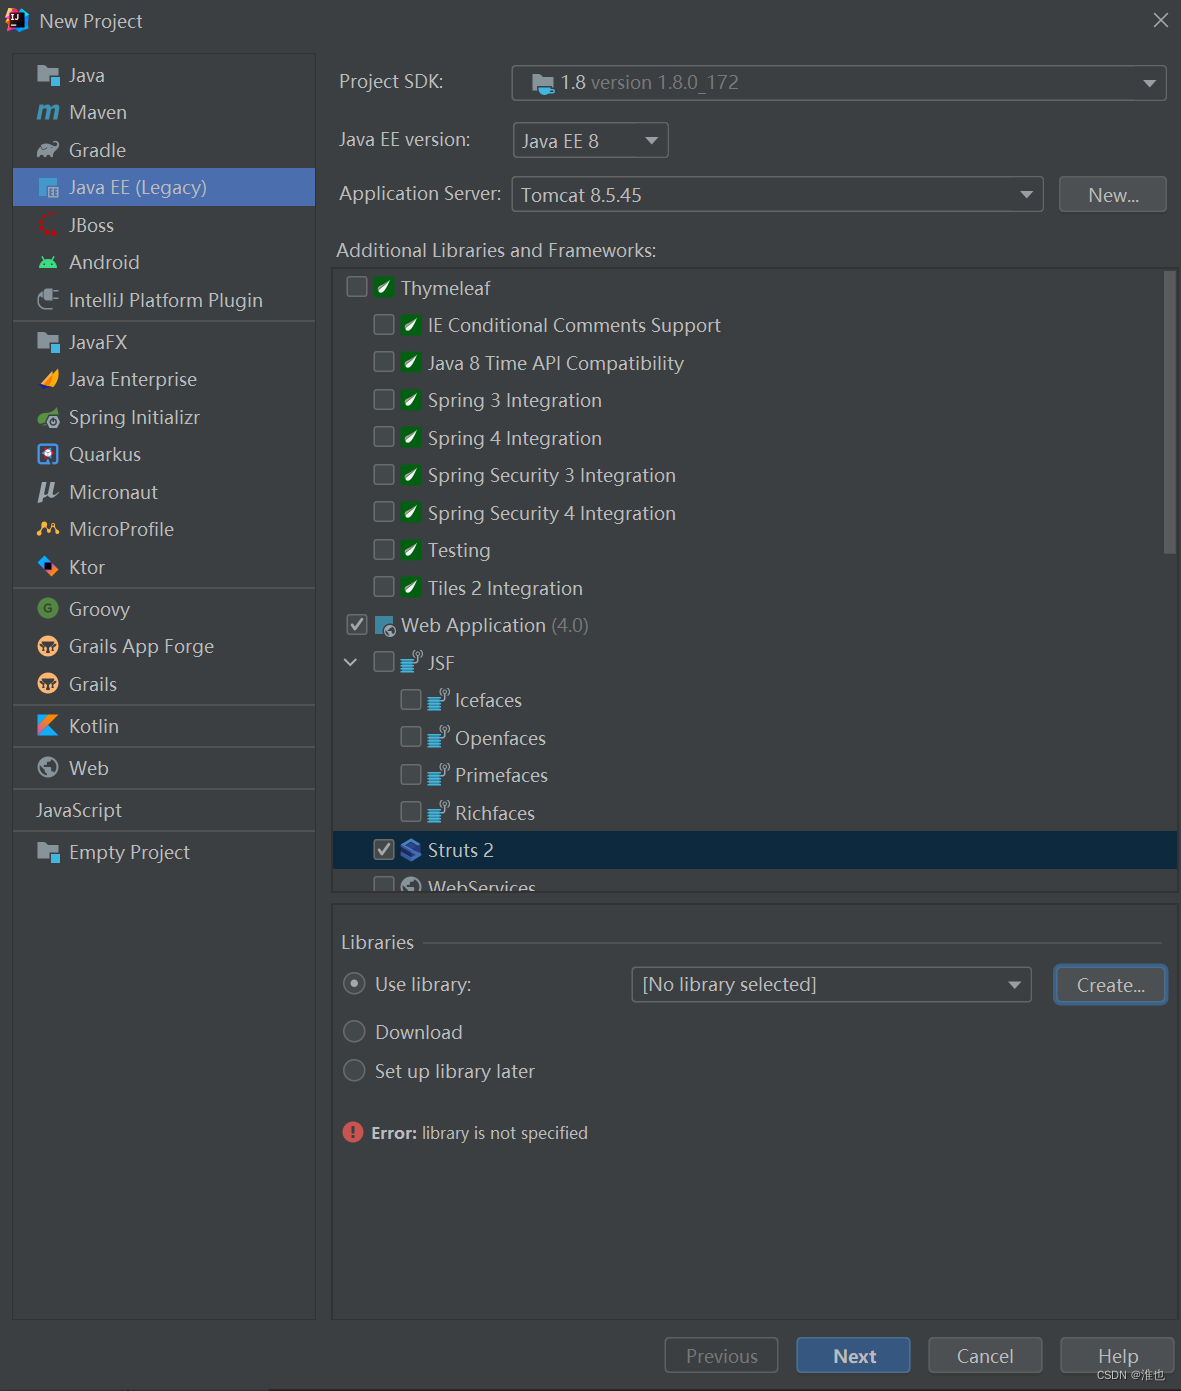Click the Web globe icon
Viewport: 1181px width, 1391px height.
coord(48,768)
